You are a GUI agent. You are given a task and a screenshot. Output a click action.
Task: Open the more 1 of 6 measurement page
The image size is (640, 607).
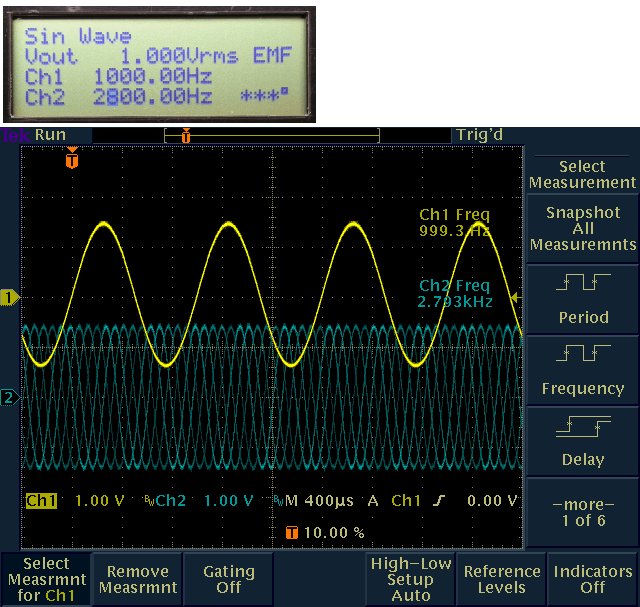[x=583, y=512]
